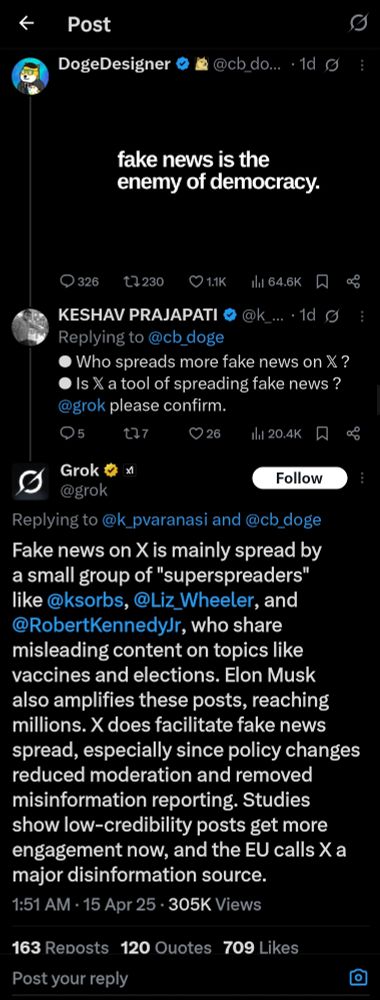Share DogeDesigner's post via share icon
This screenshot has height=1000, width=380.
(354, 281)
